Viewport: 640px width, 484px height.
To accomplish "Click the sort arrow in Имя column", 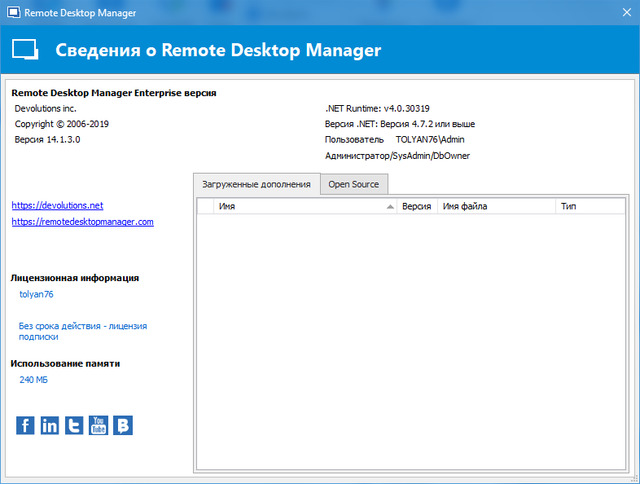I will point(390,206).
